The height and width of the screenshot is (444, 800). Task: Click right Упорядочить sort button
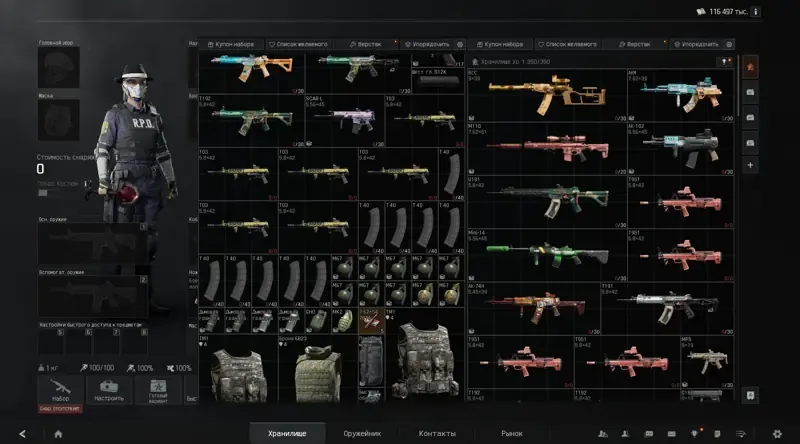(x=696, y=44)
